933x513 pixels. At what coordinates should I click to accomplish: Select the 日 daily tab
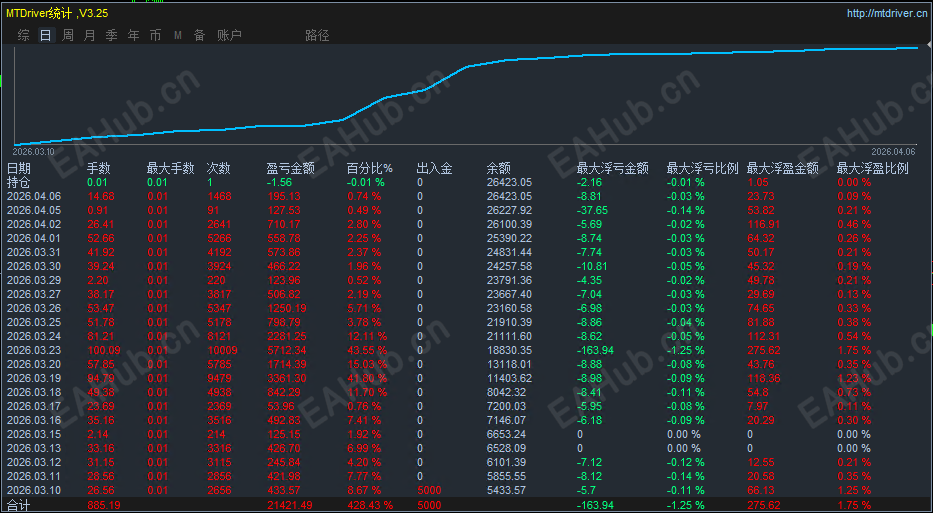coord(46,36)
